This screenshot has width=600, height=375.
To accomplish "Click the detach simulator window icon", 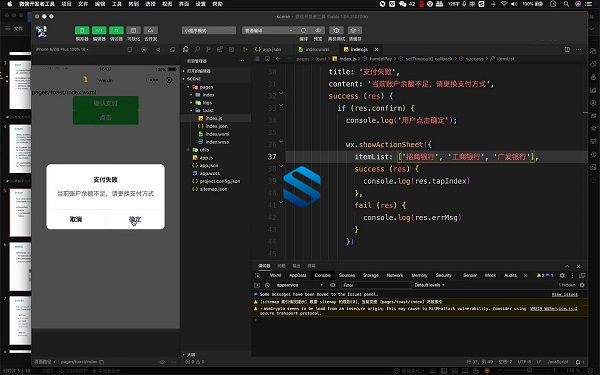I will 173,50.
